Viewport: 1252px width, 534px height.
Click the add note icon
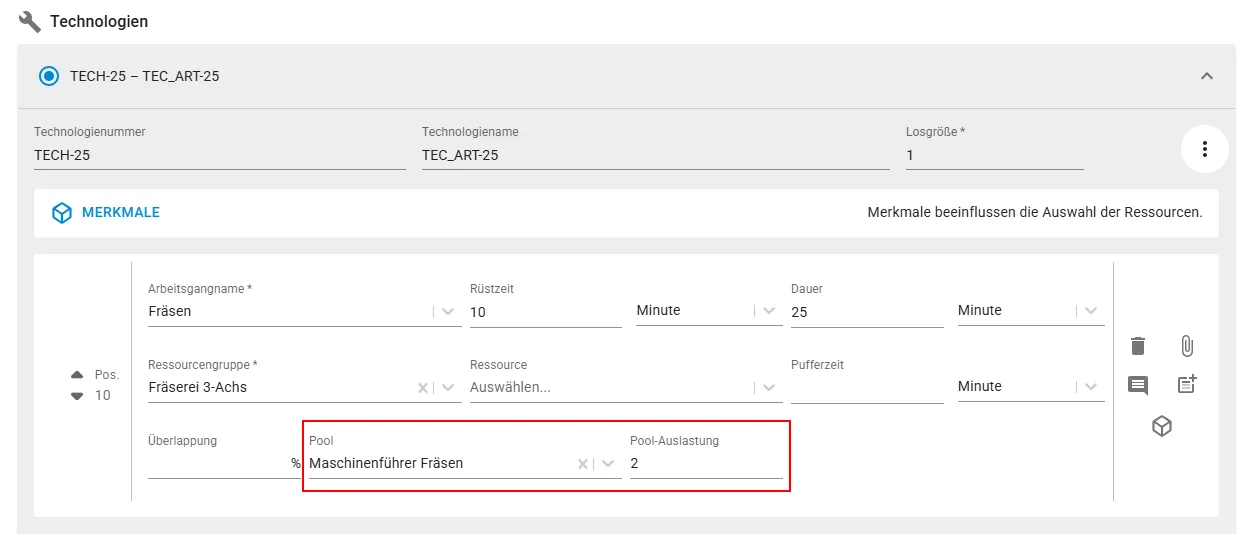[x=1187, y=384]
